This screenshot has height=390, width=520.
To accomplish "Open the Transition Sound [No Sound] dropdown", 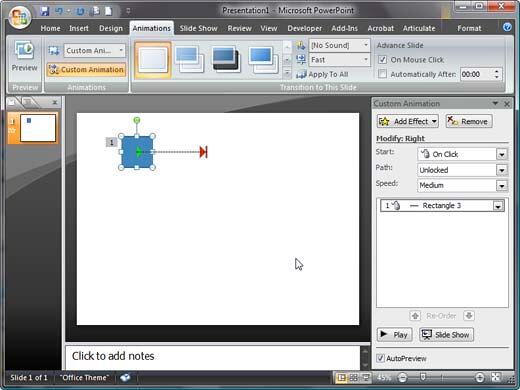I will [x=340, y=45].
